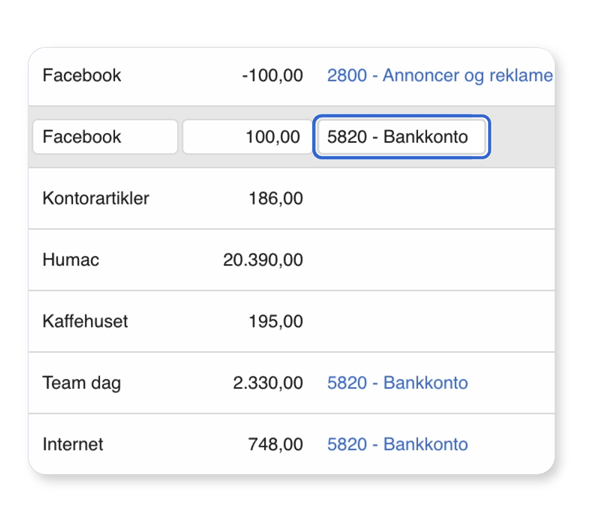This screenshot has height=520, width=590.
Task: Select the Humac row label
Action: (x=71, y=260)
